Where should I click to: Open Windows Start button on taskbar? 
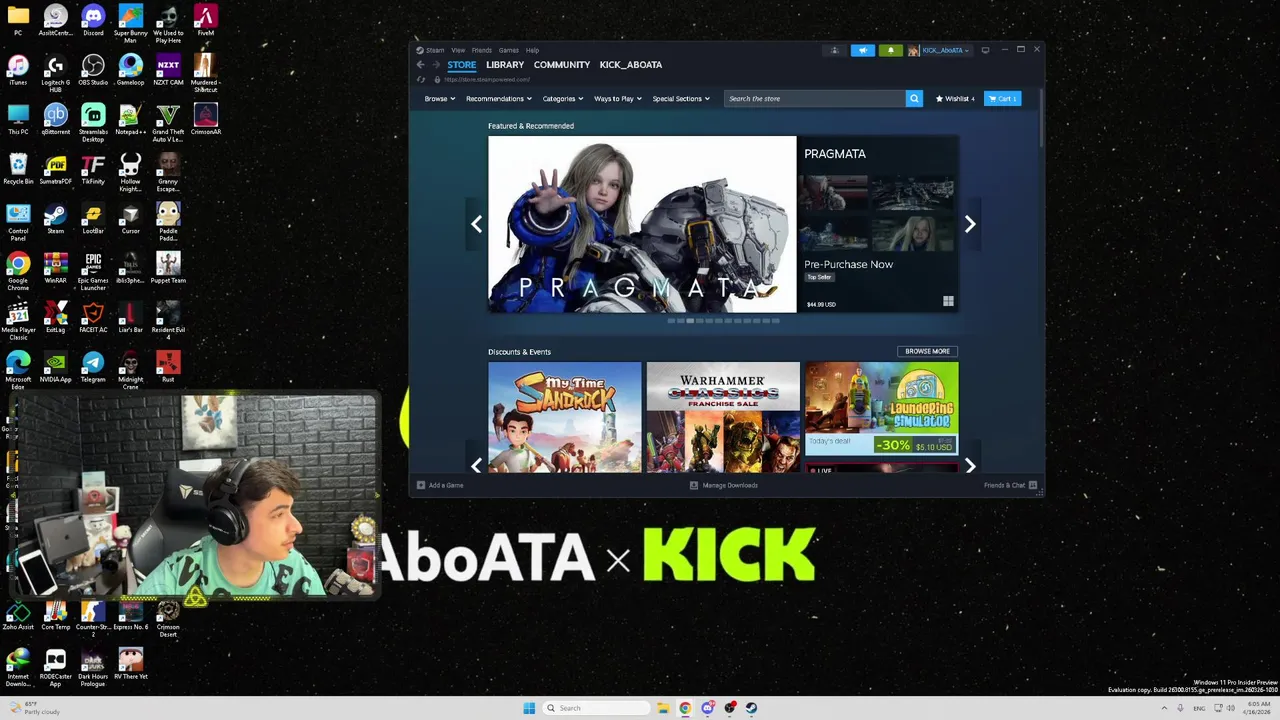[x=529, y=708]
